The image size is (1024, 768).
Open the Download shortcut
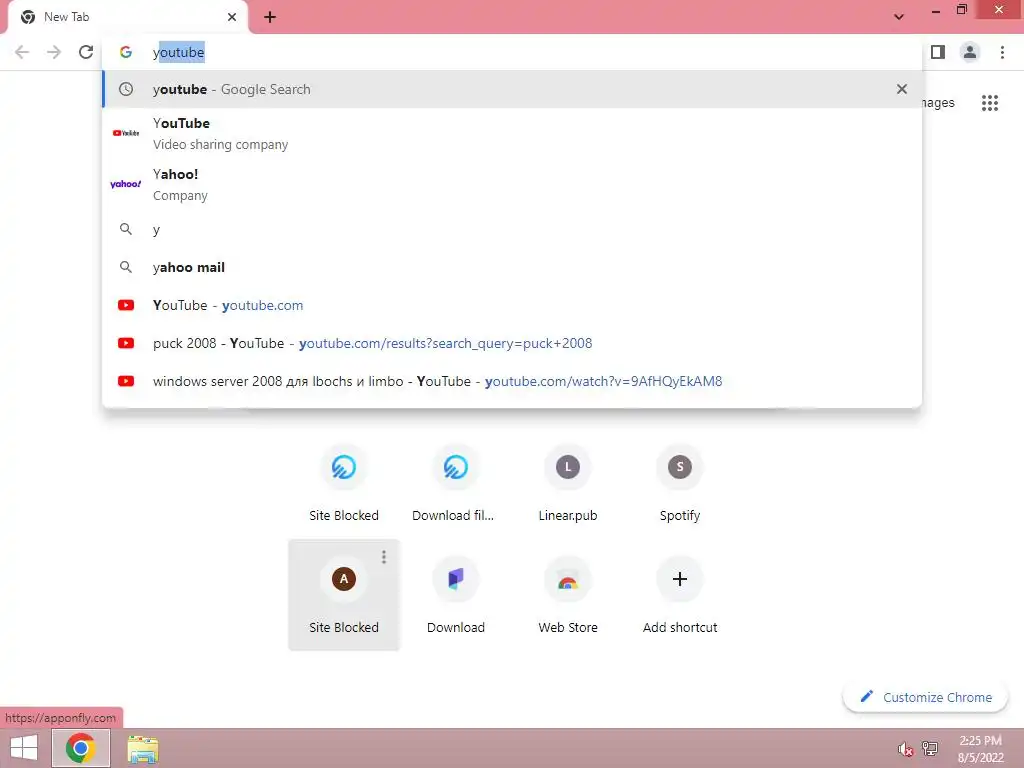[x=455, y=595]
